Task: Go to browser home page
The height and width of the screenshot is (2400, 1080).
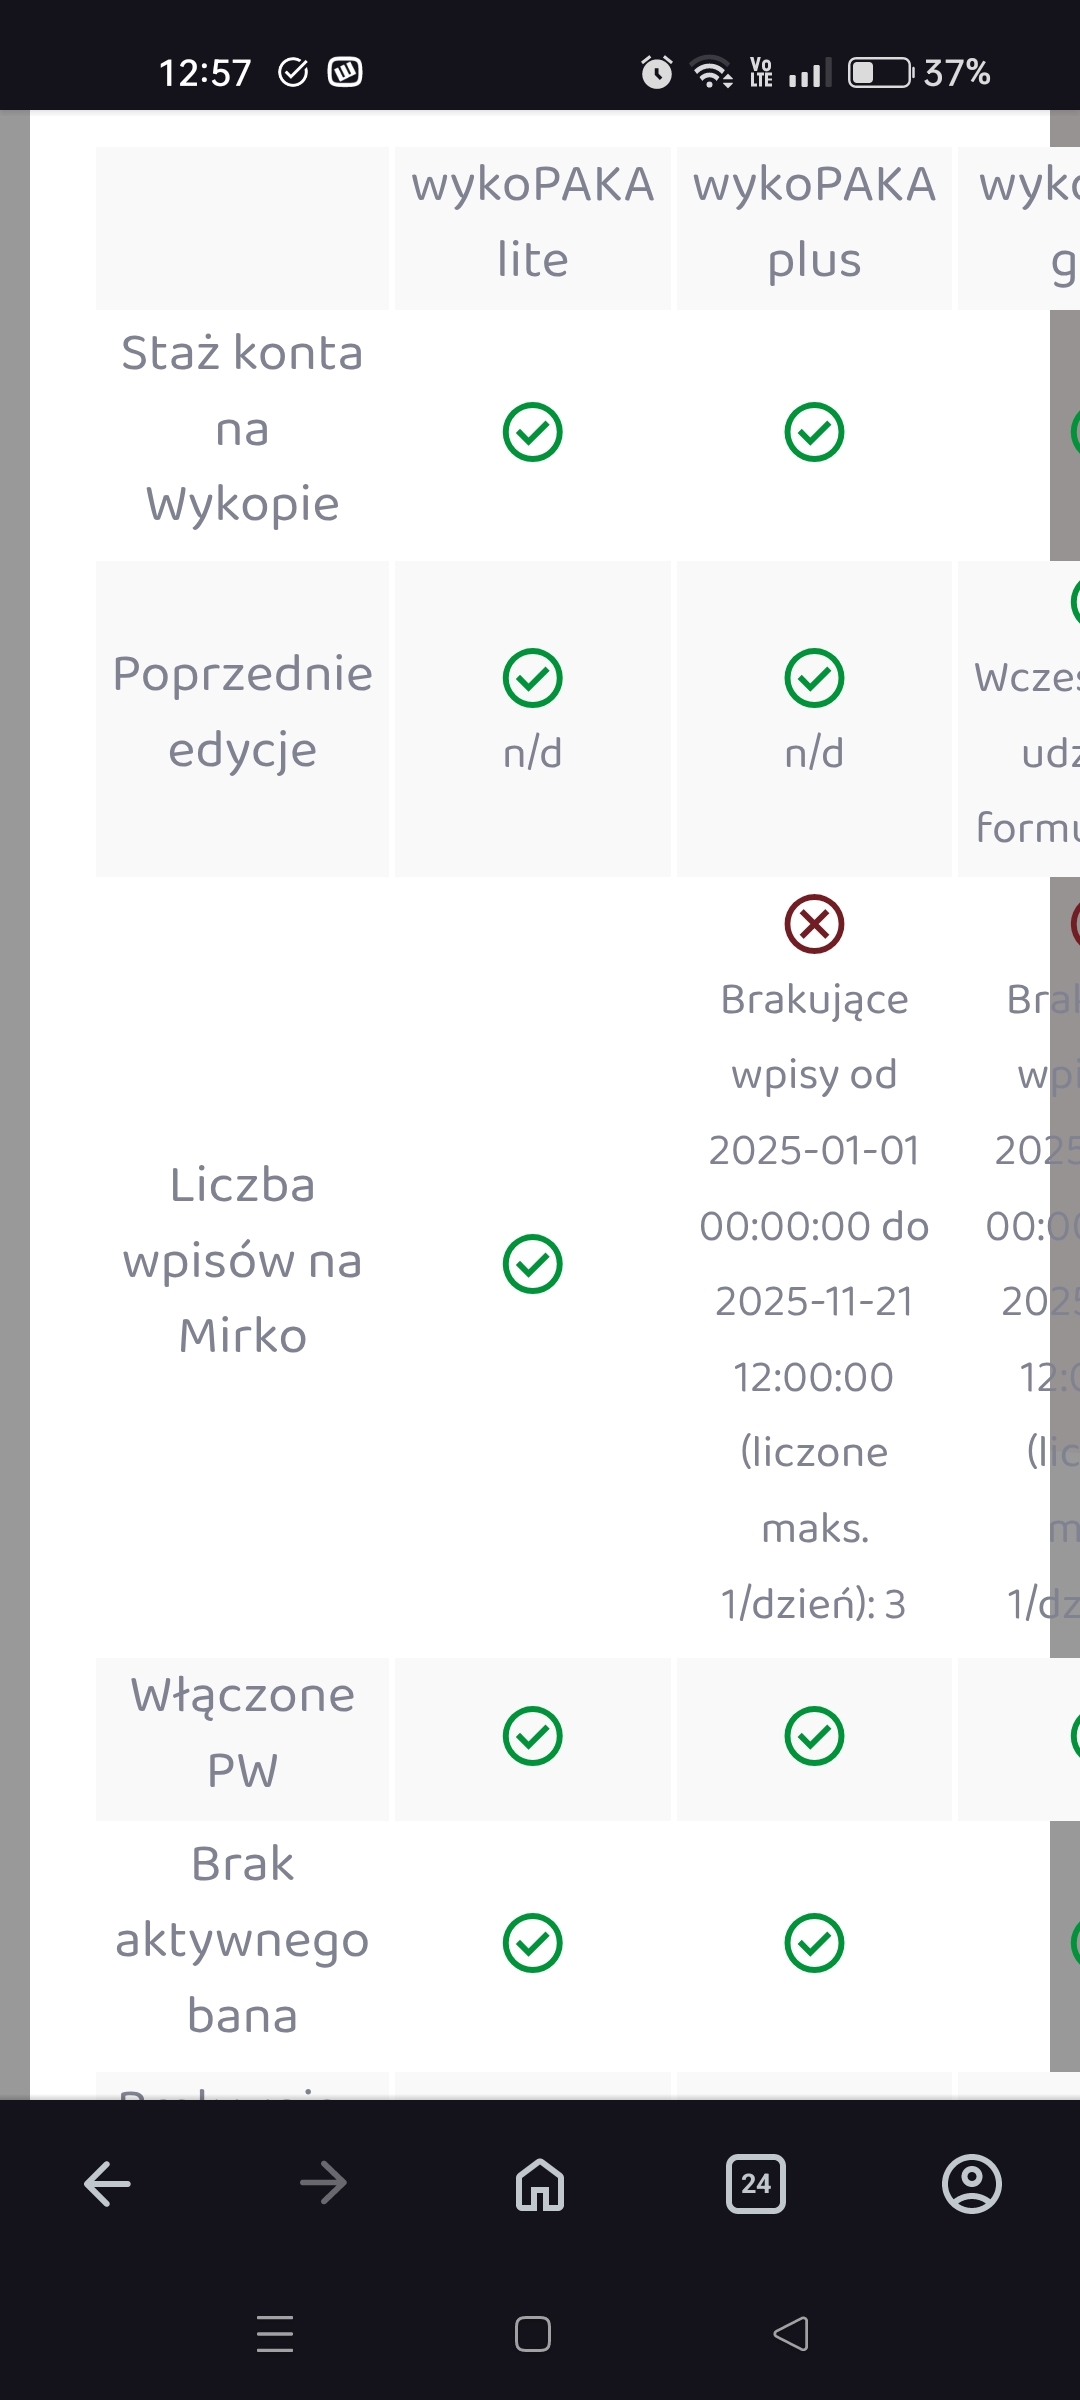Action: 540,2184
